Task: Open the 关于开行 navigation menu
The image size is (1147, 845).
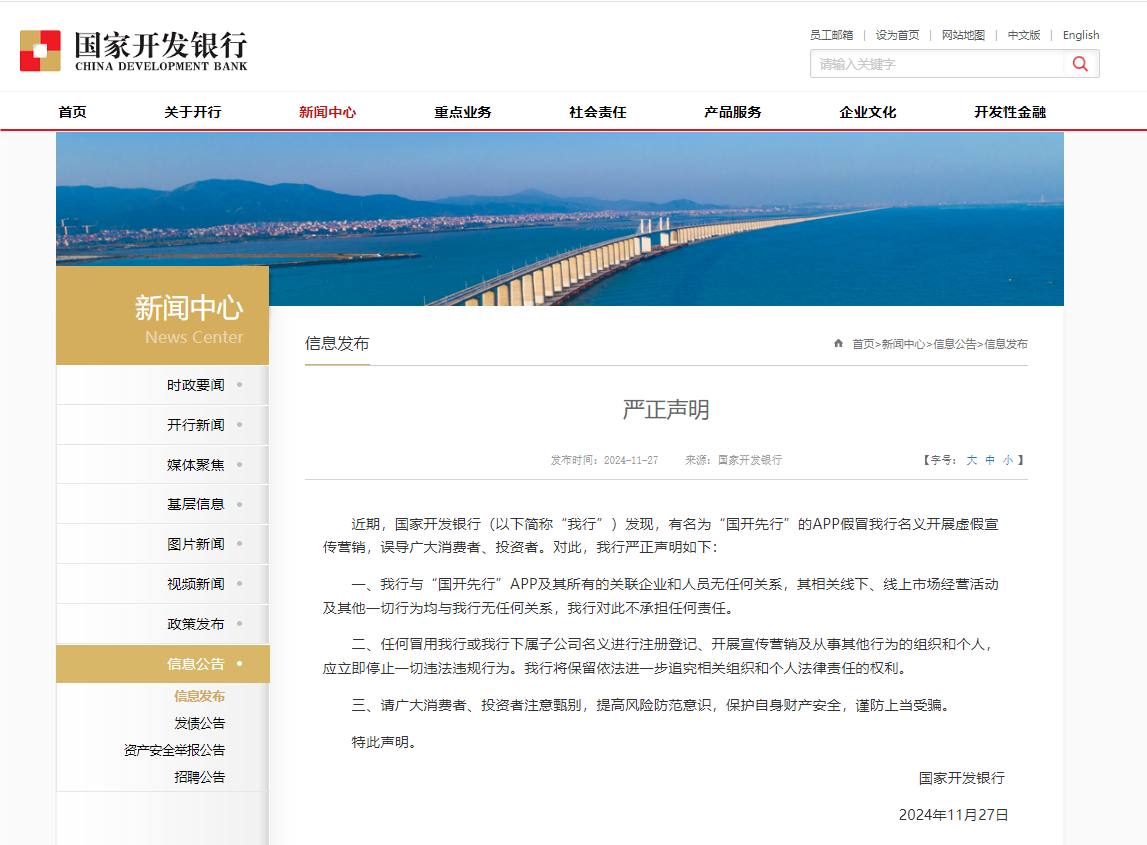Action: coord(193,112)
